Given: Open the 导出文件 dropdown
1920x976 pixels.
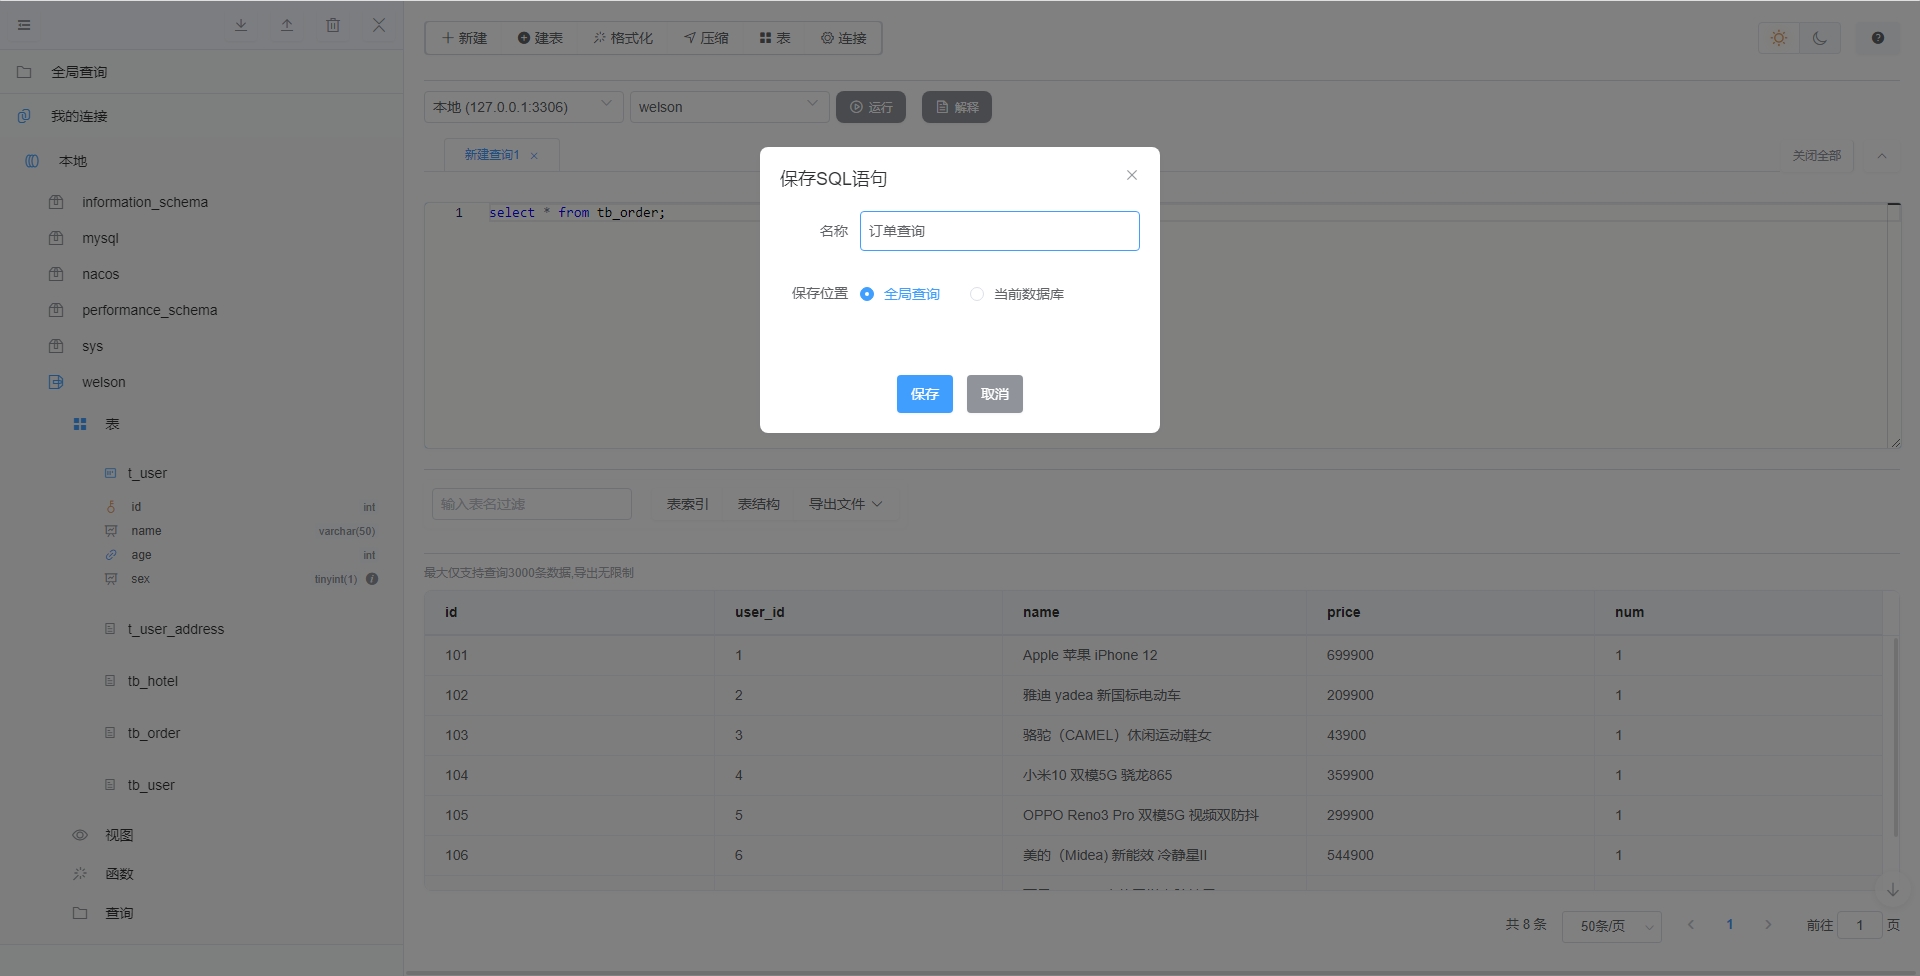Looking at the screenshot, I should 846,504.
